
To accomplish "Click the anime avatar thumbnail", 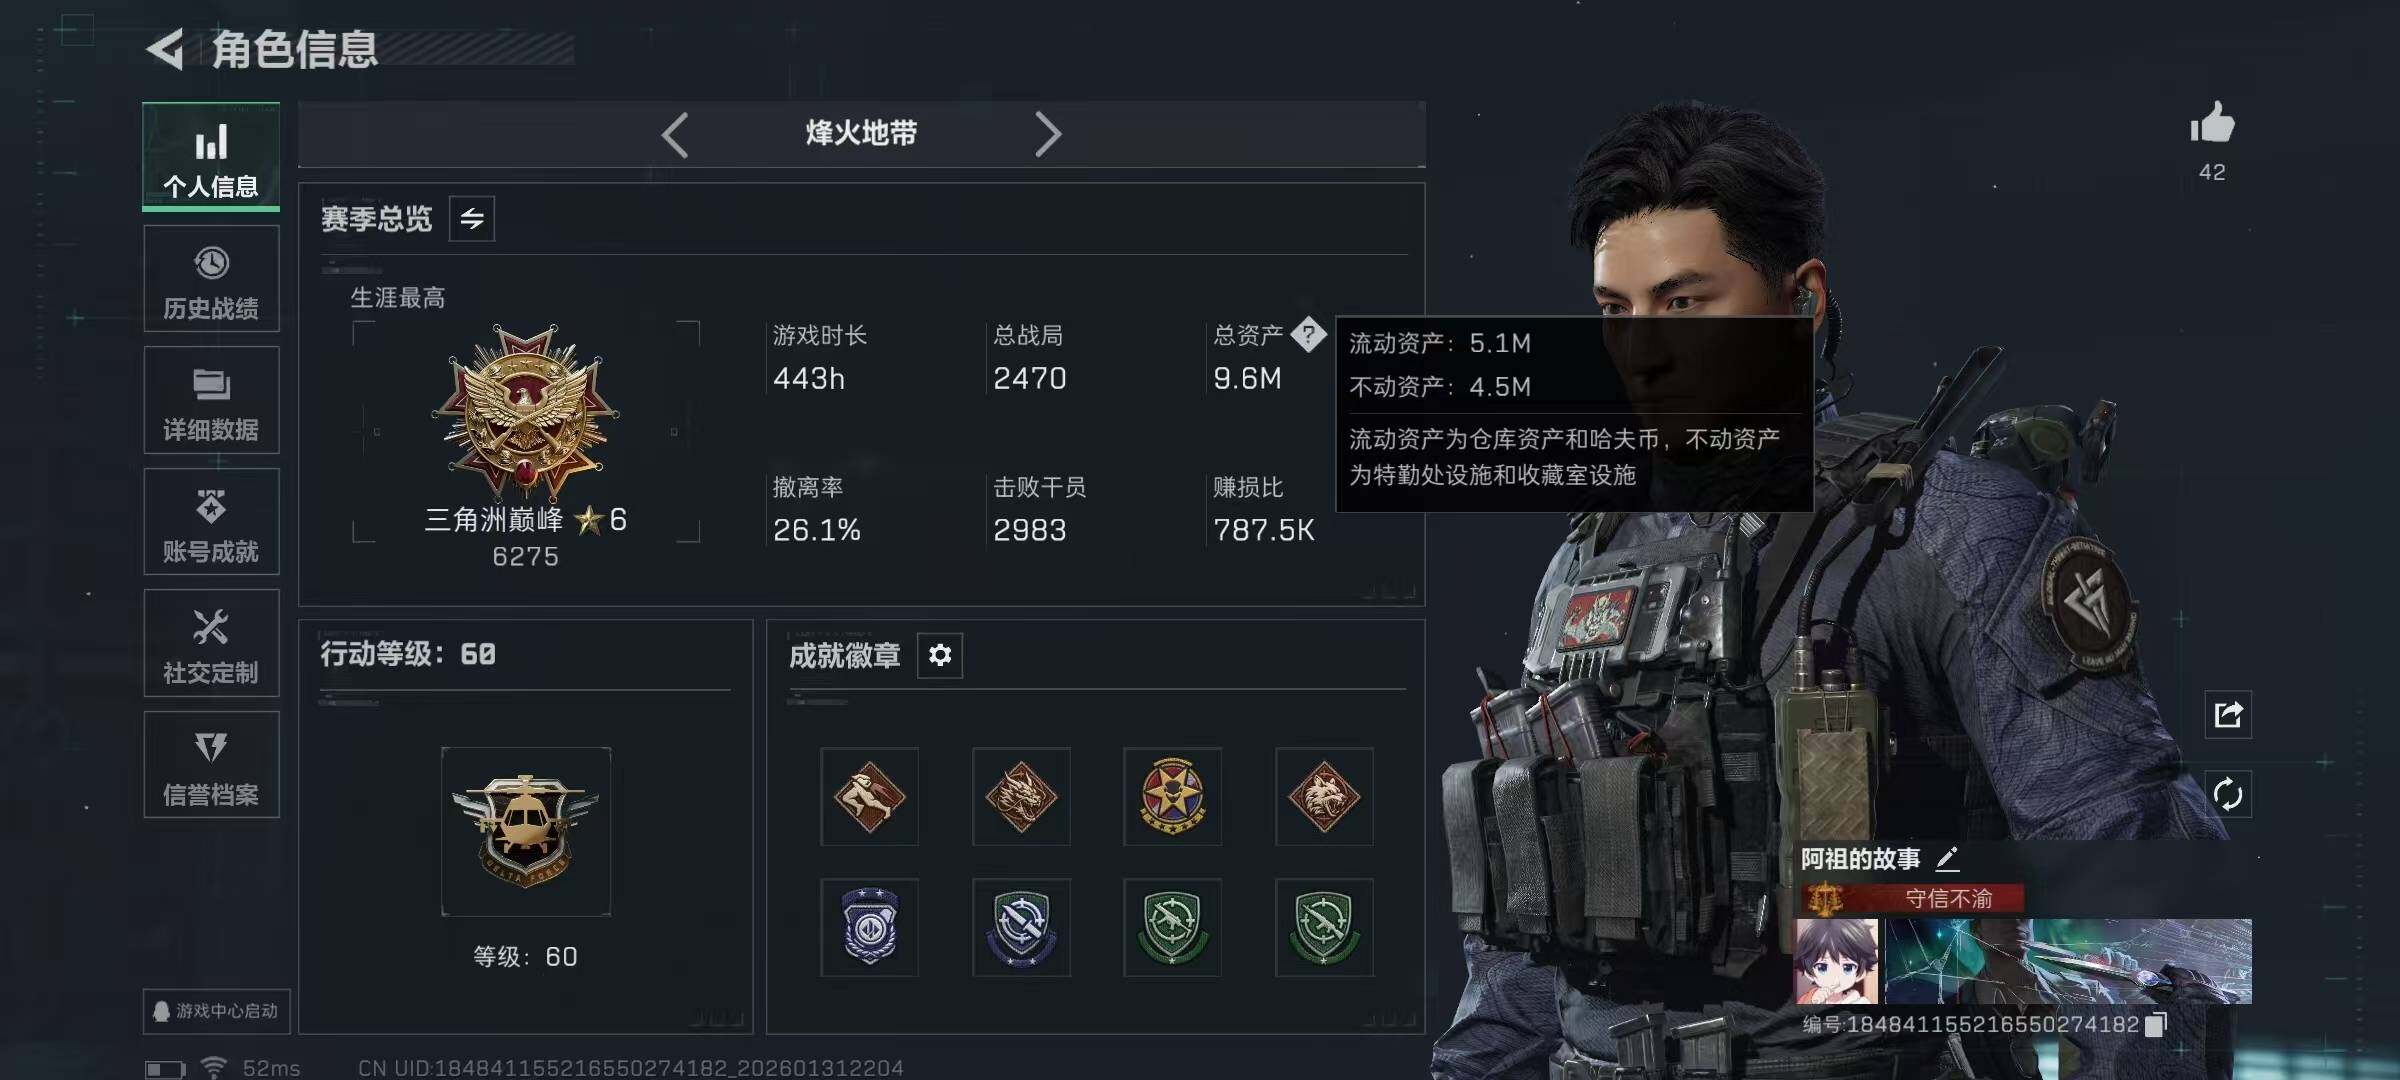I will point(1838,961).
